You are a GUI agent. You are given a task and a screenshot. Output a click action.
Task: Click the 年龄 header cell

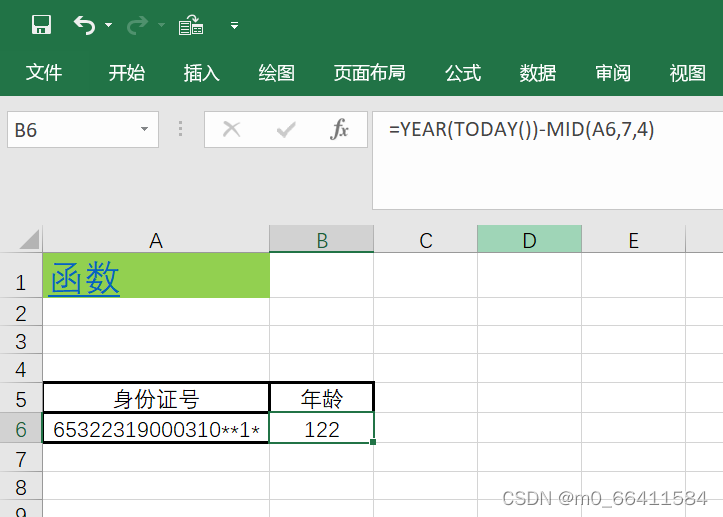(322, 398)
